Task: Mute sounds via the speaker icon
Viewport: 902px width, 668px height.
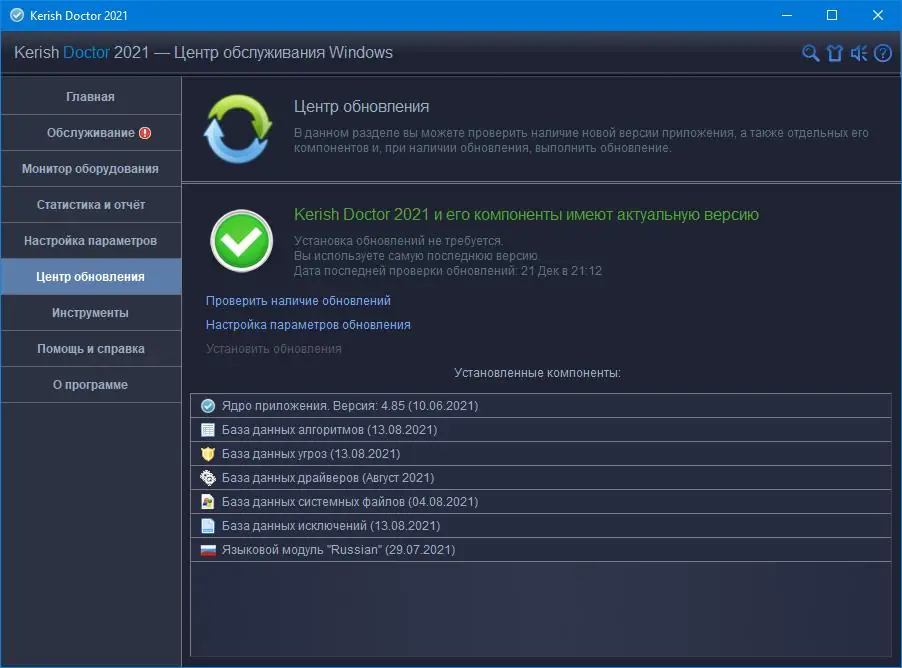Action: pyautogui.click(x=858, y=54)
